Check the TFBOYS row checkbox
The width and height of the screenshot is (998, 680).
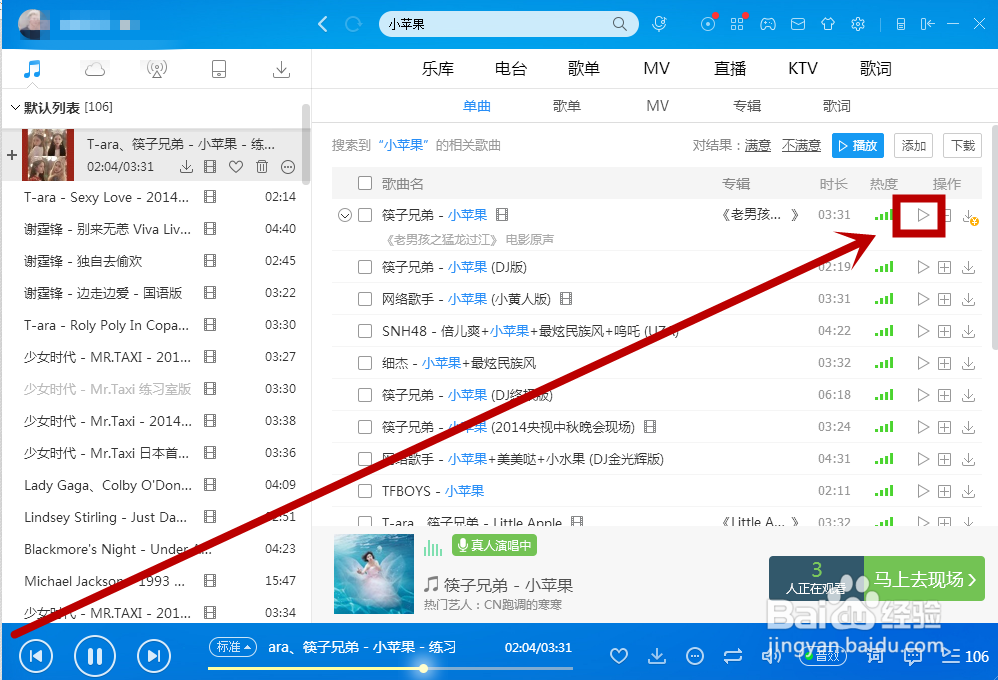pos(365,491)
